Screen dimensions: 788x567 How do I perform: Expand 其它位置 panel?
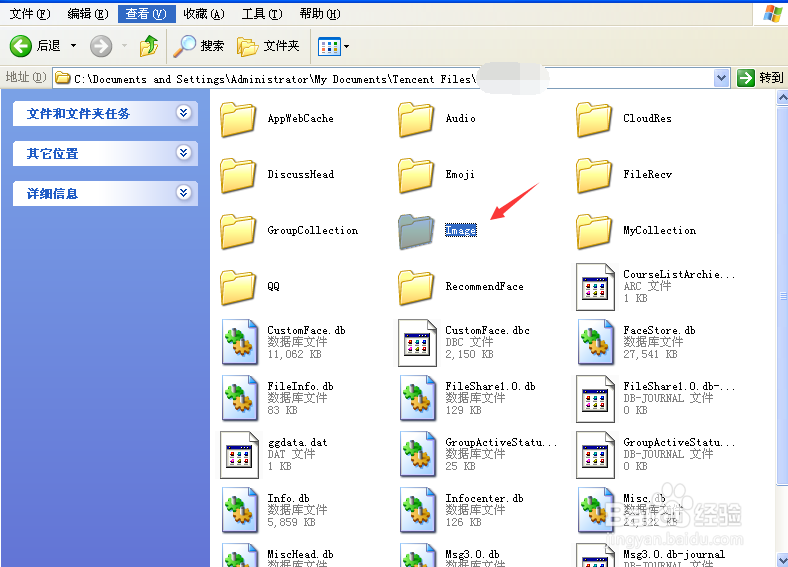184,152
